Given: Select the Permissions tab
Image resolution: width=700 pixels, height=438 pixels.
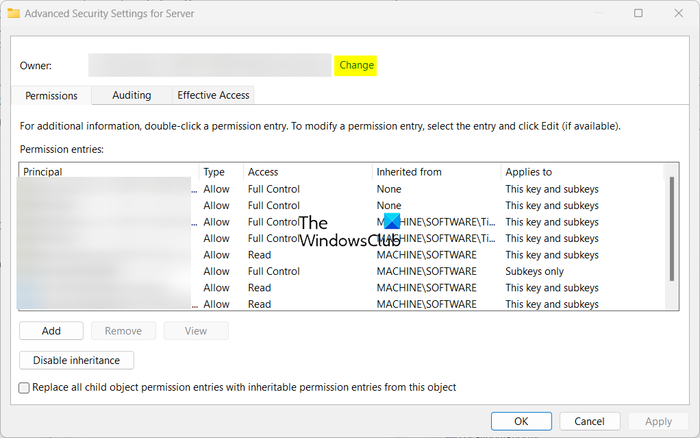Looking at the screenshot, I should pyautogui.click(x=52, y=95).
